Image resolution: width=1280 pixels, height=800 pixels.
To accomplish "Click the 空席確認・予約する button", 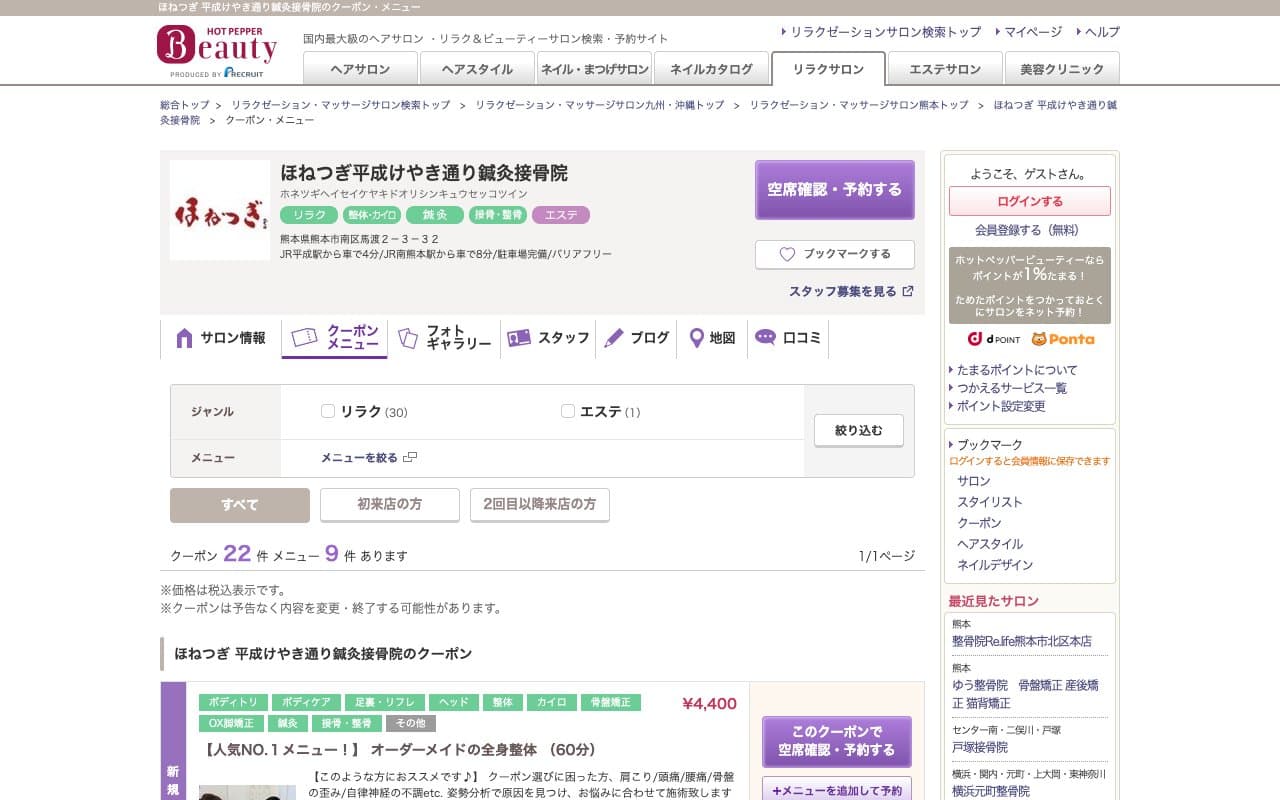I will click(x=834, y=189).
